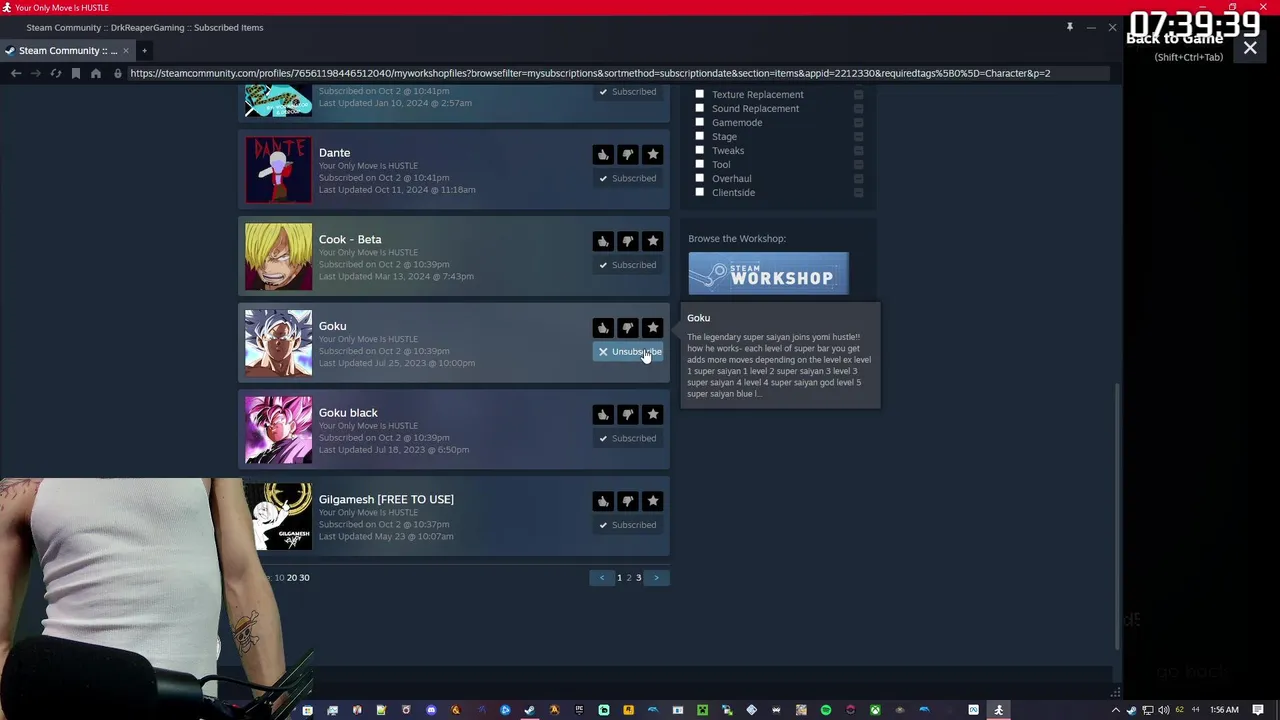Screen dimensions: 1280x720
Task: Open the Cook - Beta thumbnail
Action: pyautogui.click(x=278, y=256)
